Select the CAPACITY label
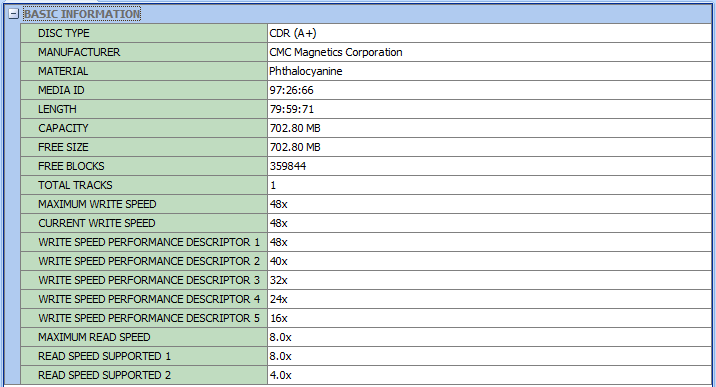Image resolution: width=716 pixels, height=387 pixels. (x=63, y=128)
